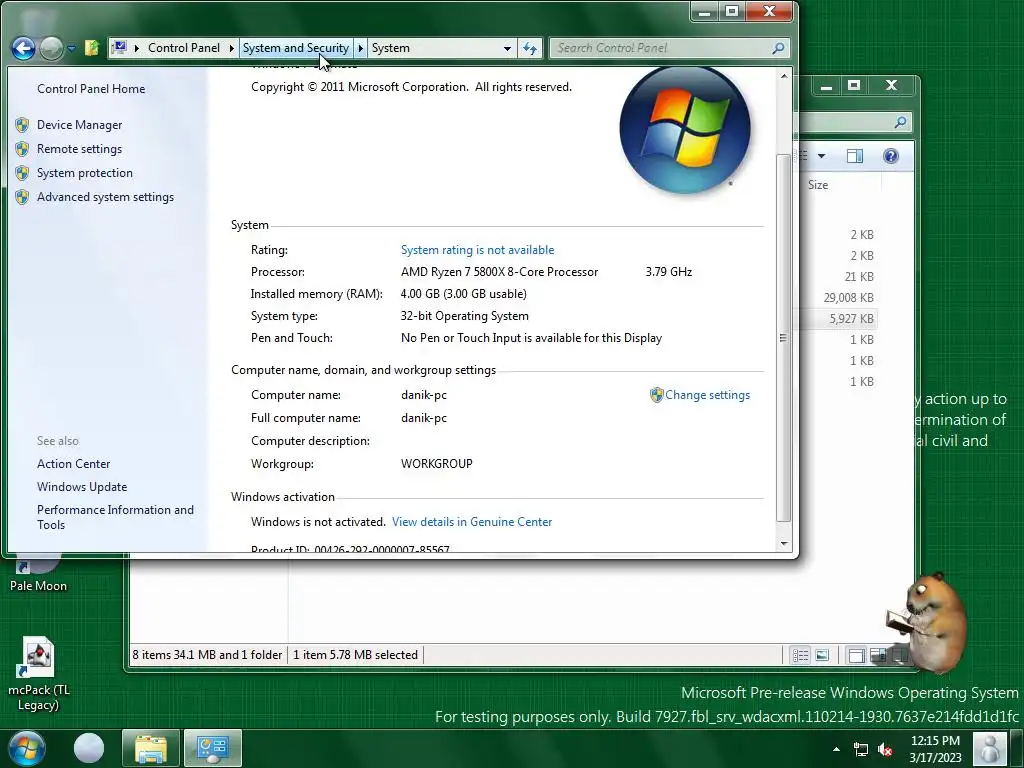Image resolution: width=1024 pixels, height=768 pixels.
Task: Click the single pane layout icon in Explorer status bar
Action: point(856,655)
